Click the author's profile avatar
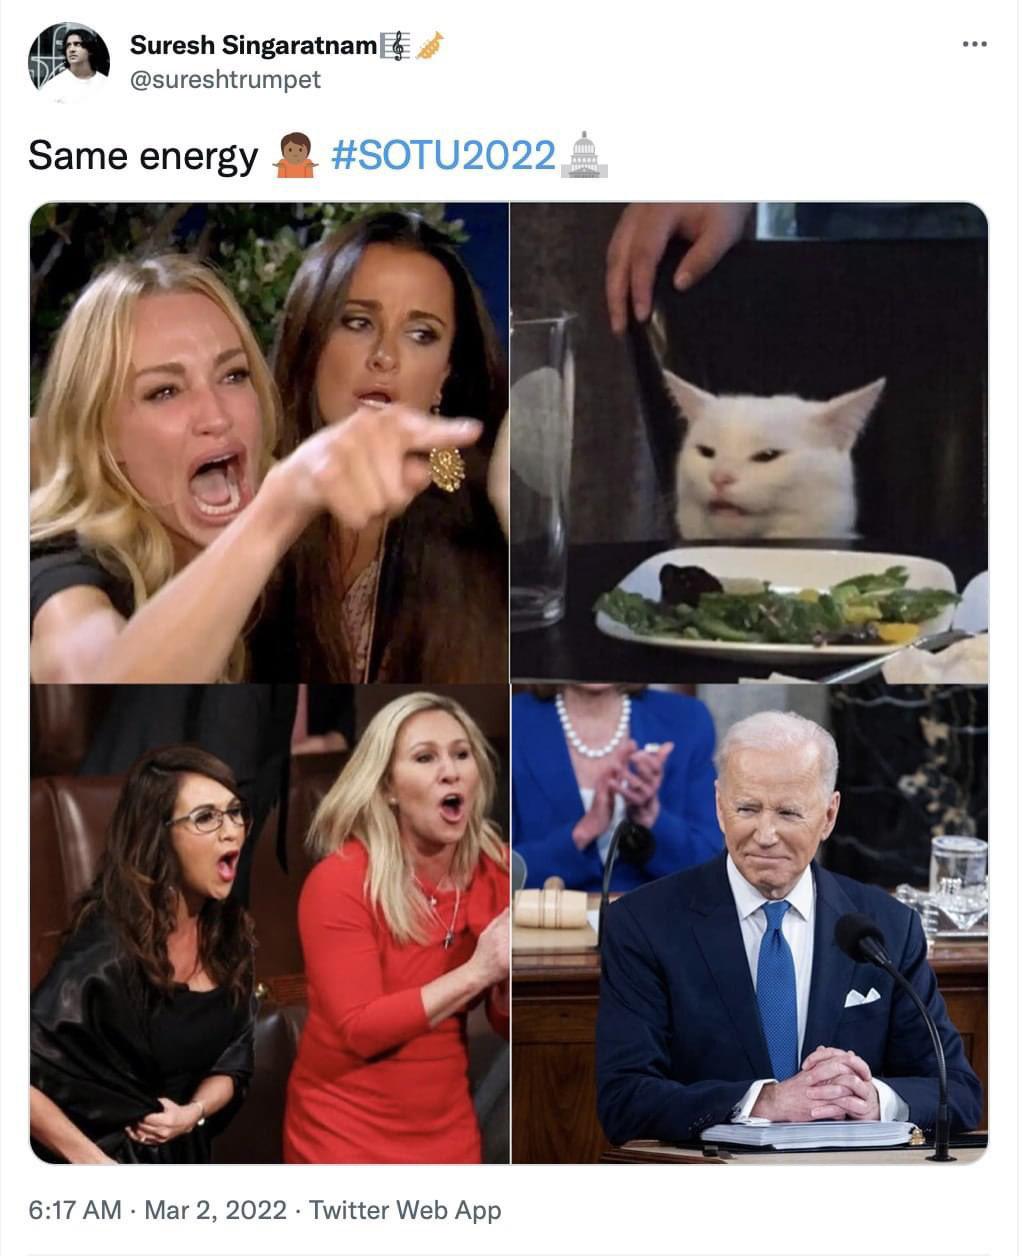 (x=69, y=62)
